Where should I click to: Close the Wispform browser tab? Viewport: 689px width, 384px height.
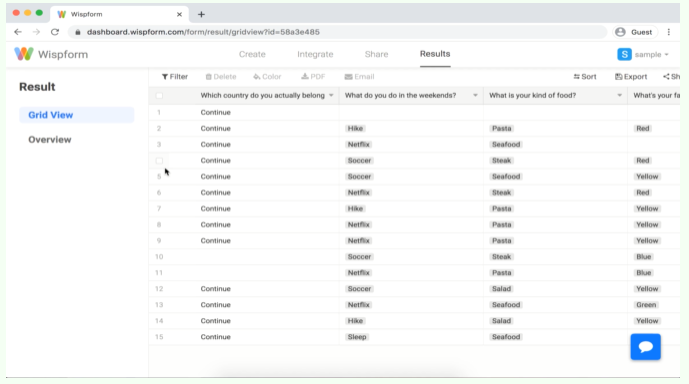coord(179,14)
